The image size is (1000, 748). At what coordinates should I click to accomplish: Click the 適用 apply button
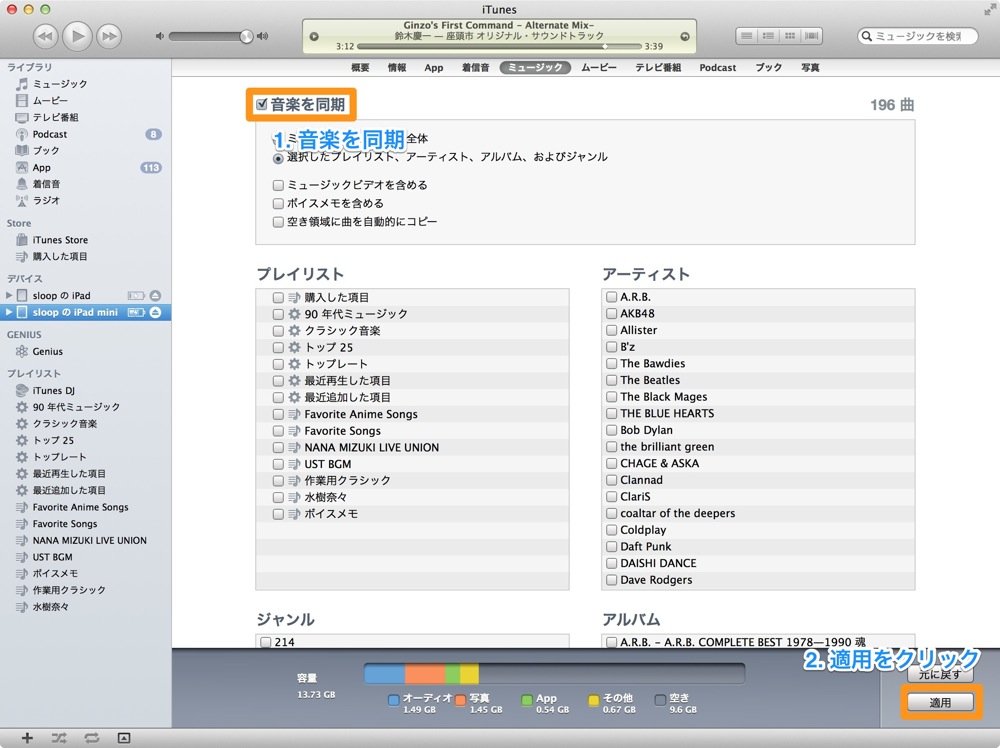click(940, 702)
